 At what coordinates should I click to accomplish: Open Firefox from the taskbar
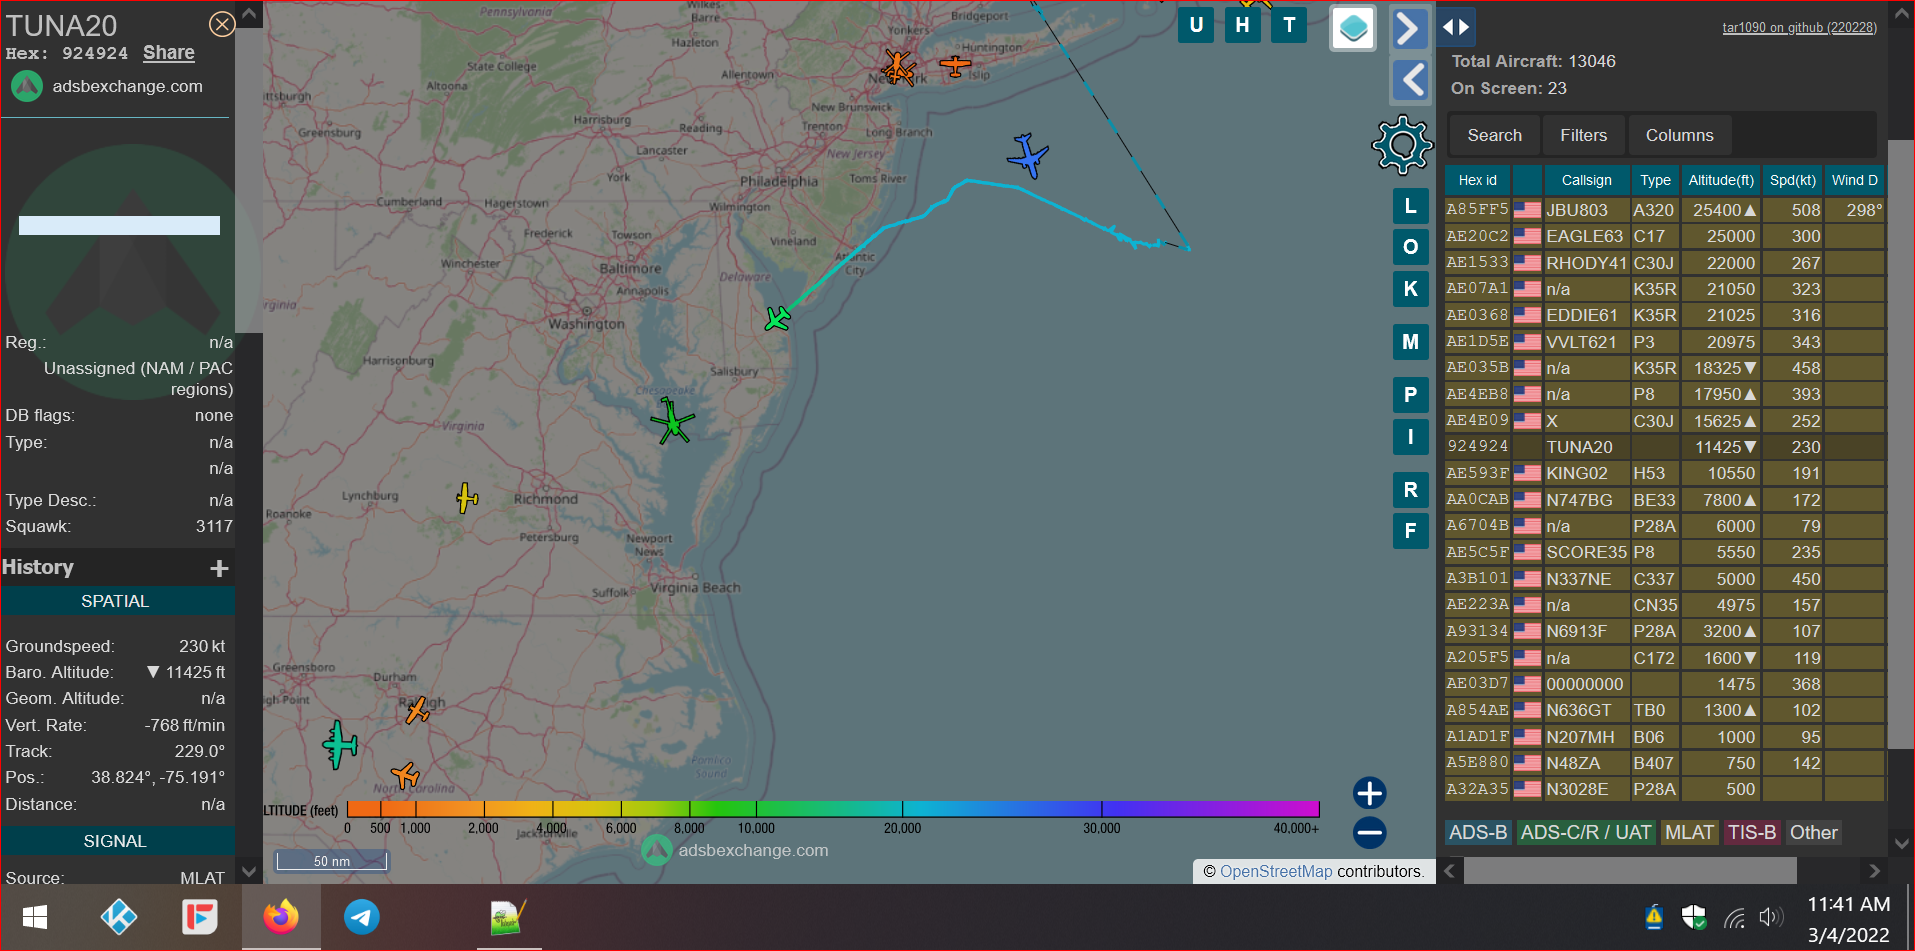point(281,917)
